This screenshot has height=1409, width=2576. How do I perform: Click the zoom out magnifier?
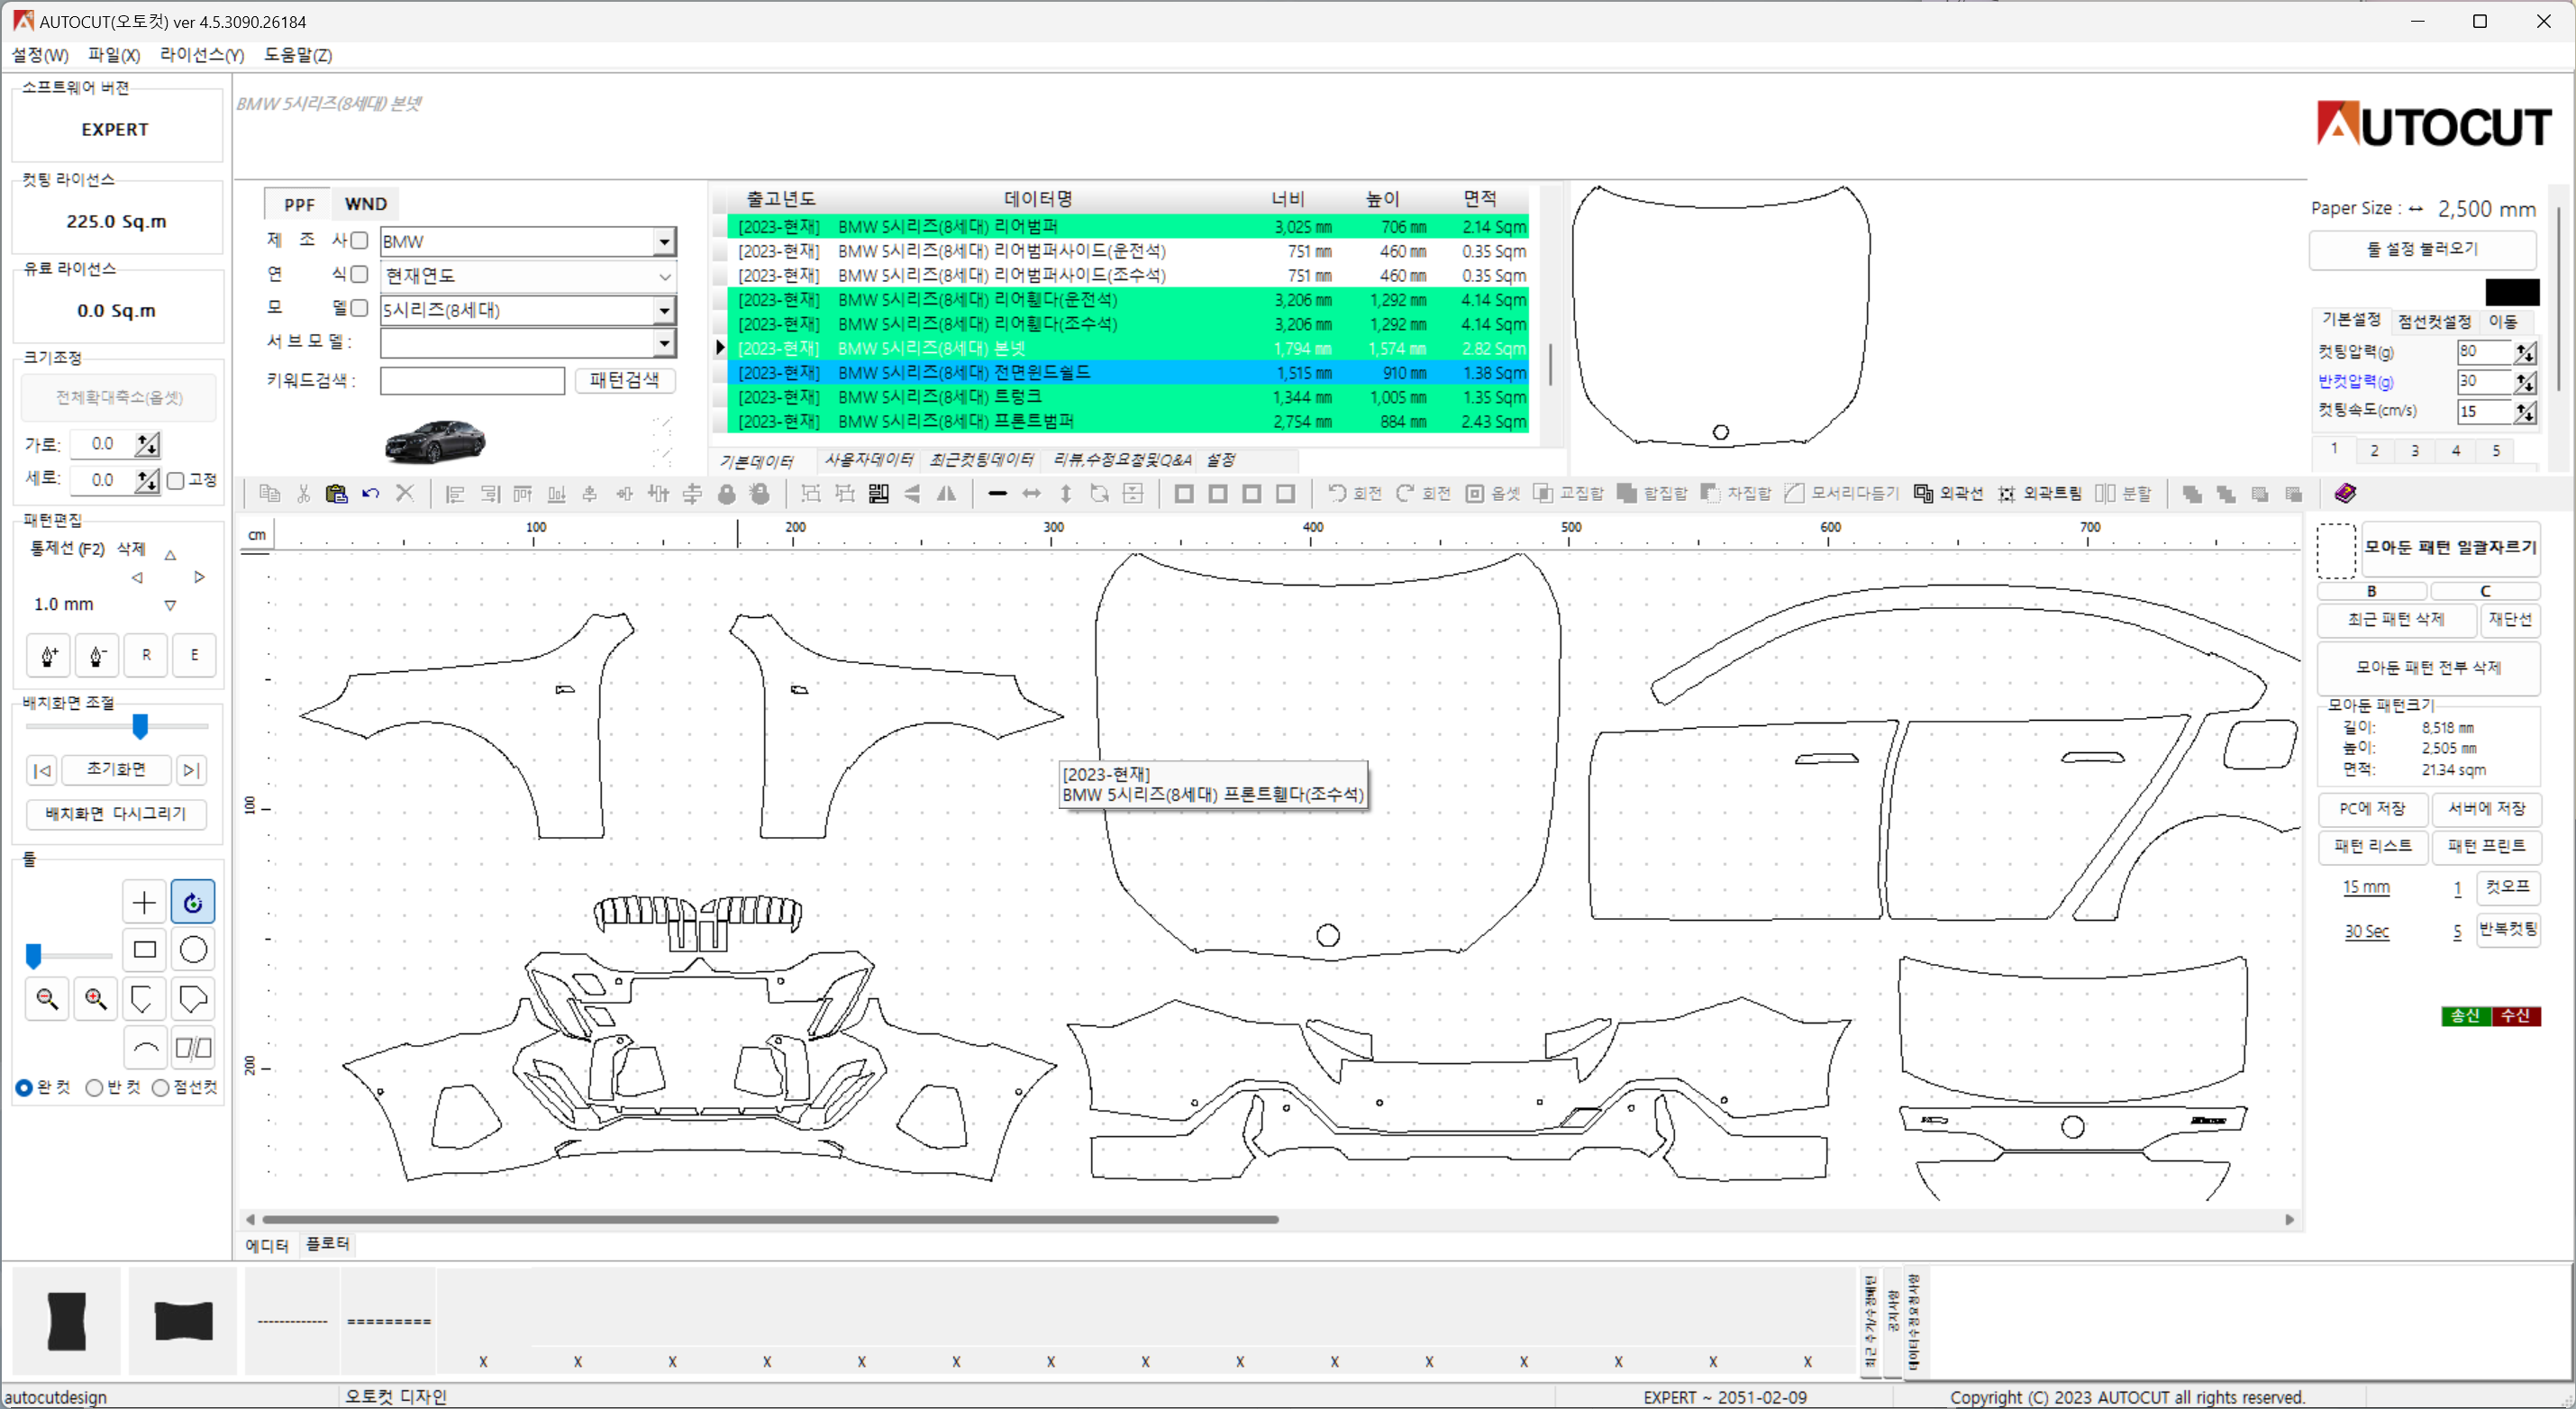coord(47,998)
